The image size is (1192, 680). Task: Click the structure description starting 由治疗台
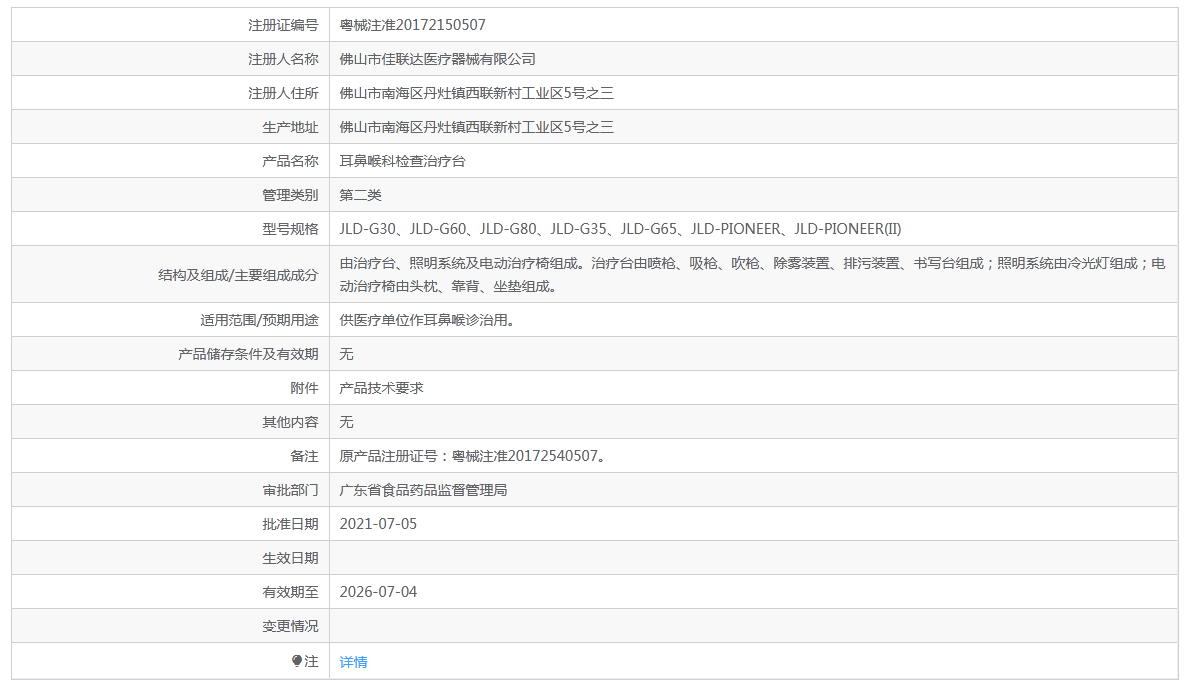[x=752, y=275]
